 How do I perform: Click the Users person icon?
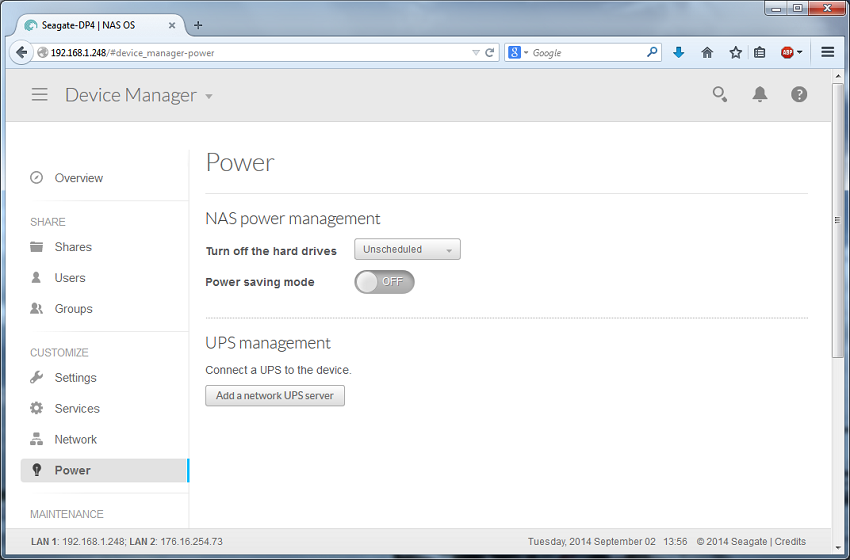pos(36,278)
